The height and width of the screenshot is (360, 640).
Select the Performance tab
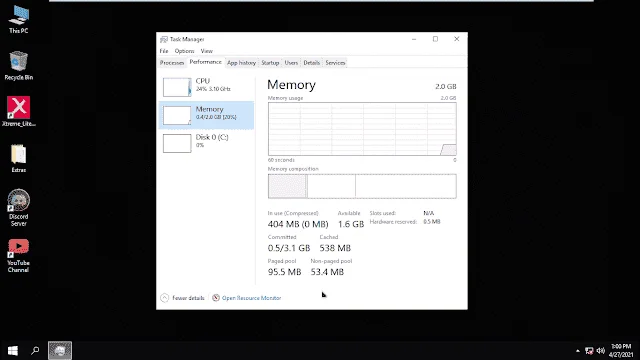[205, 62]
